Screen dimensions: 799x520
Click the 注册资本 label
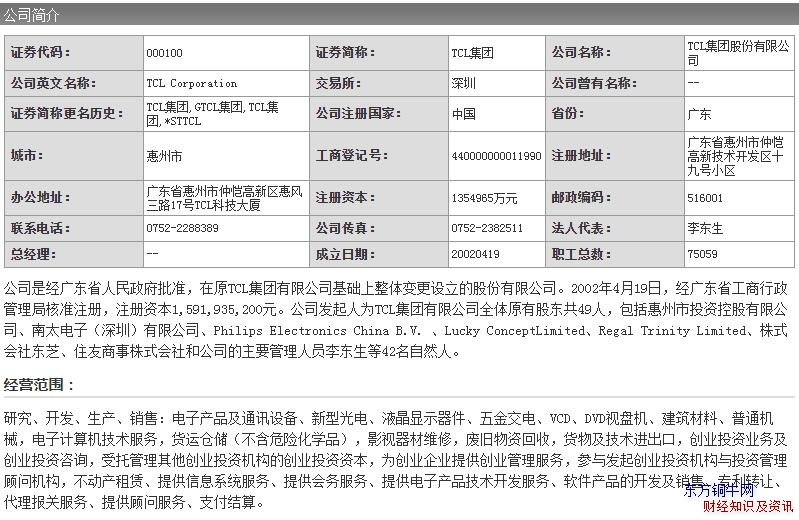pyautogui.click(x=345, y=197)
